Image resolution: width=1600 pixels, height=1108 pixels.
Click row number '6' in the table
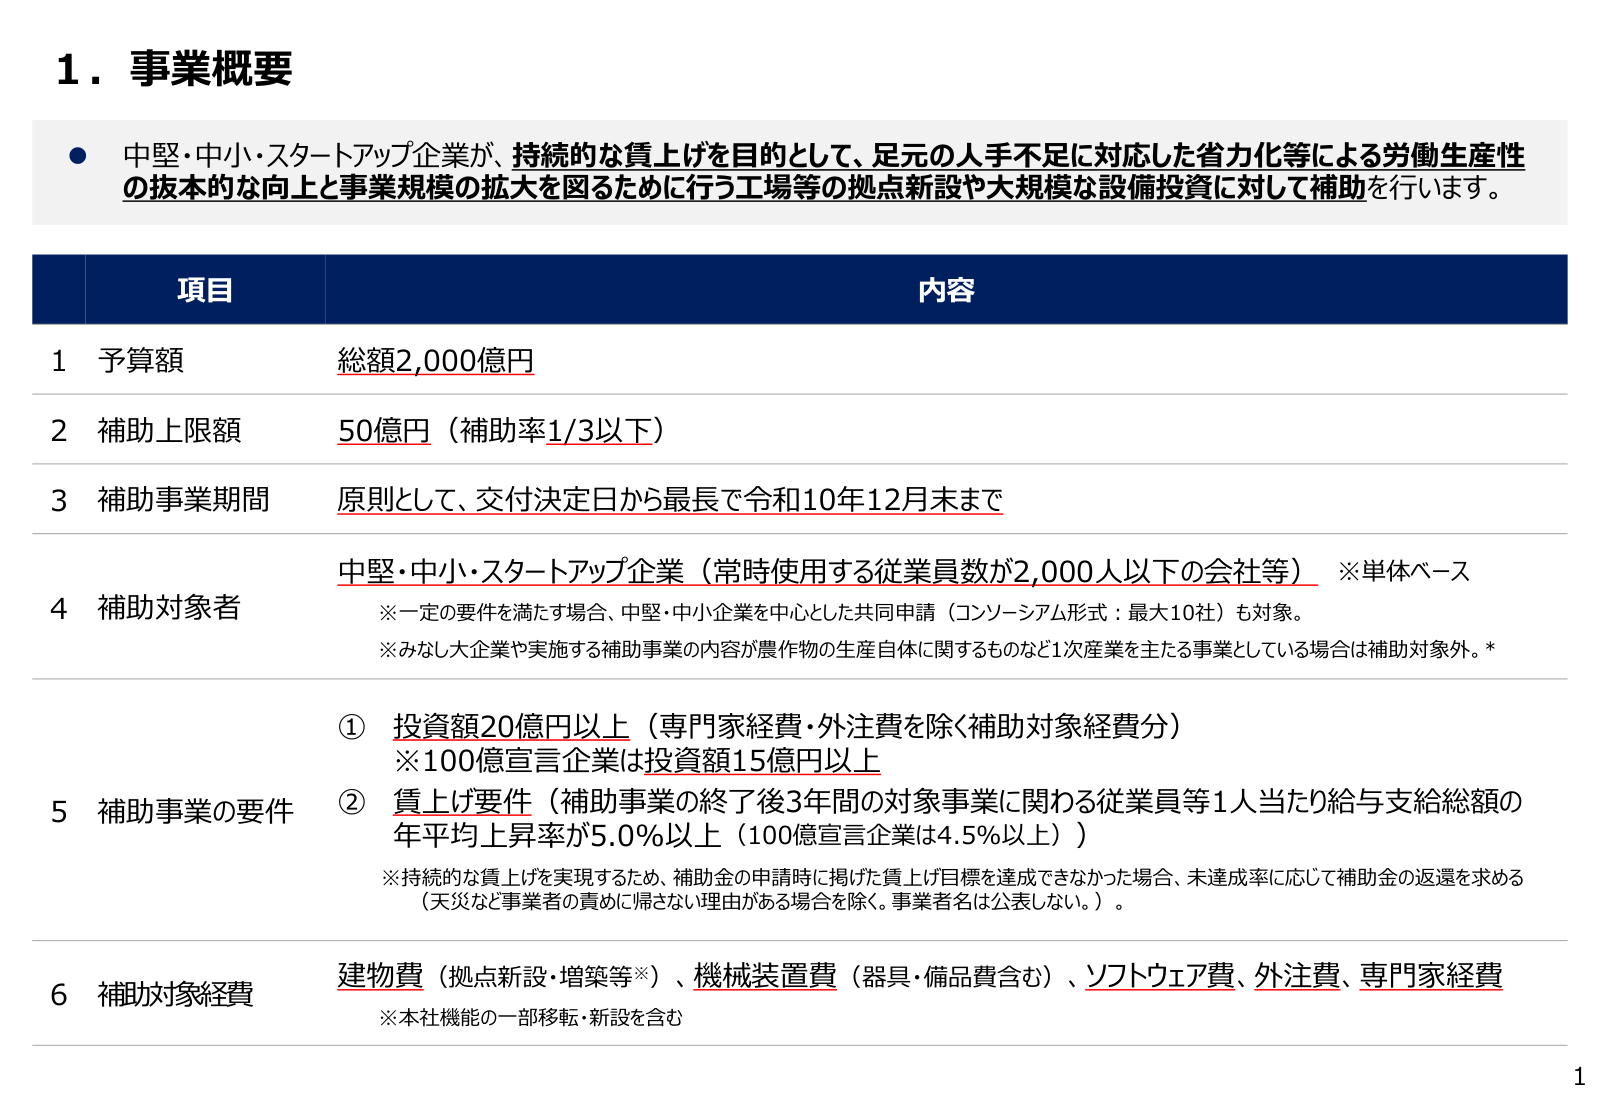tap(59, 995)
